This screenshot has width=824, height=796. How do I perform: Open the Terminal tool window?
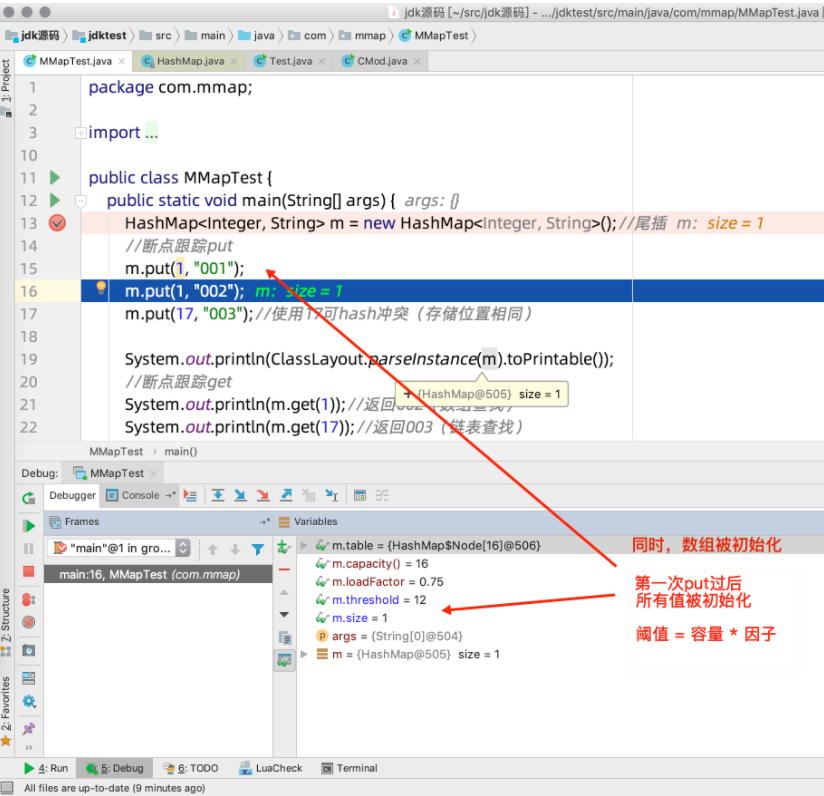[349, 768]
